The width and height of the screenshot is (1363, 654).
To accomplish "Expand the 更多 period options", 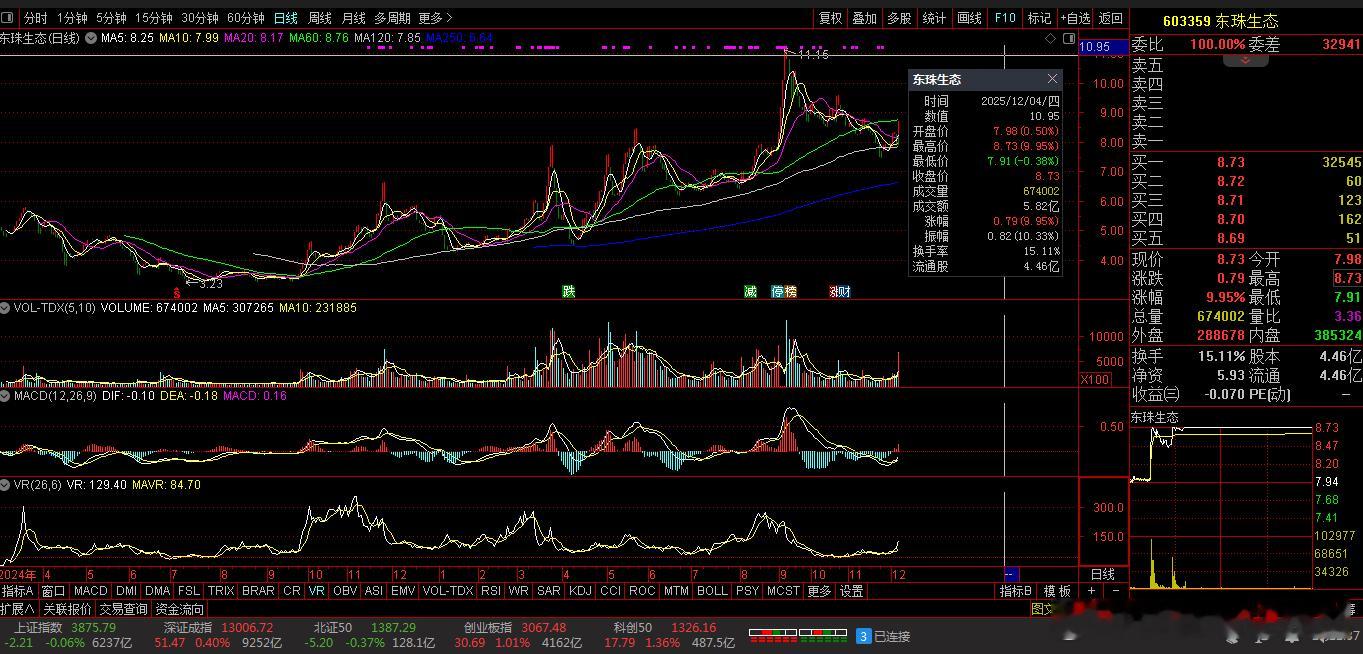I will [x=435, y=18].
